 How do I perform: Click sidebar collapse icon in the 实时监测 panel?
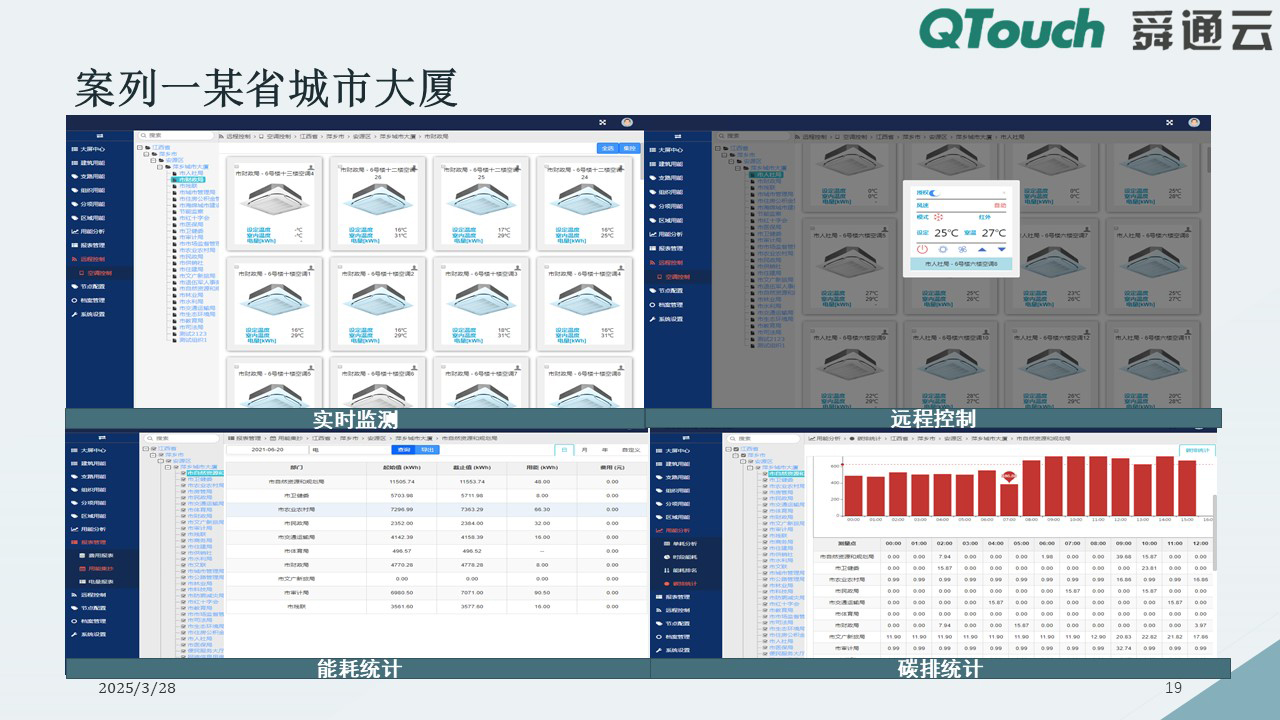[100, 135]
